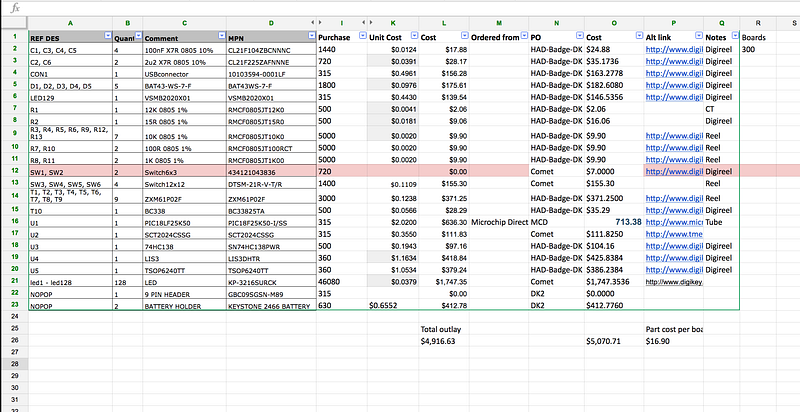Open microchip Alt link in the U1 row
800x412 pixels.
pos(674,222)
